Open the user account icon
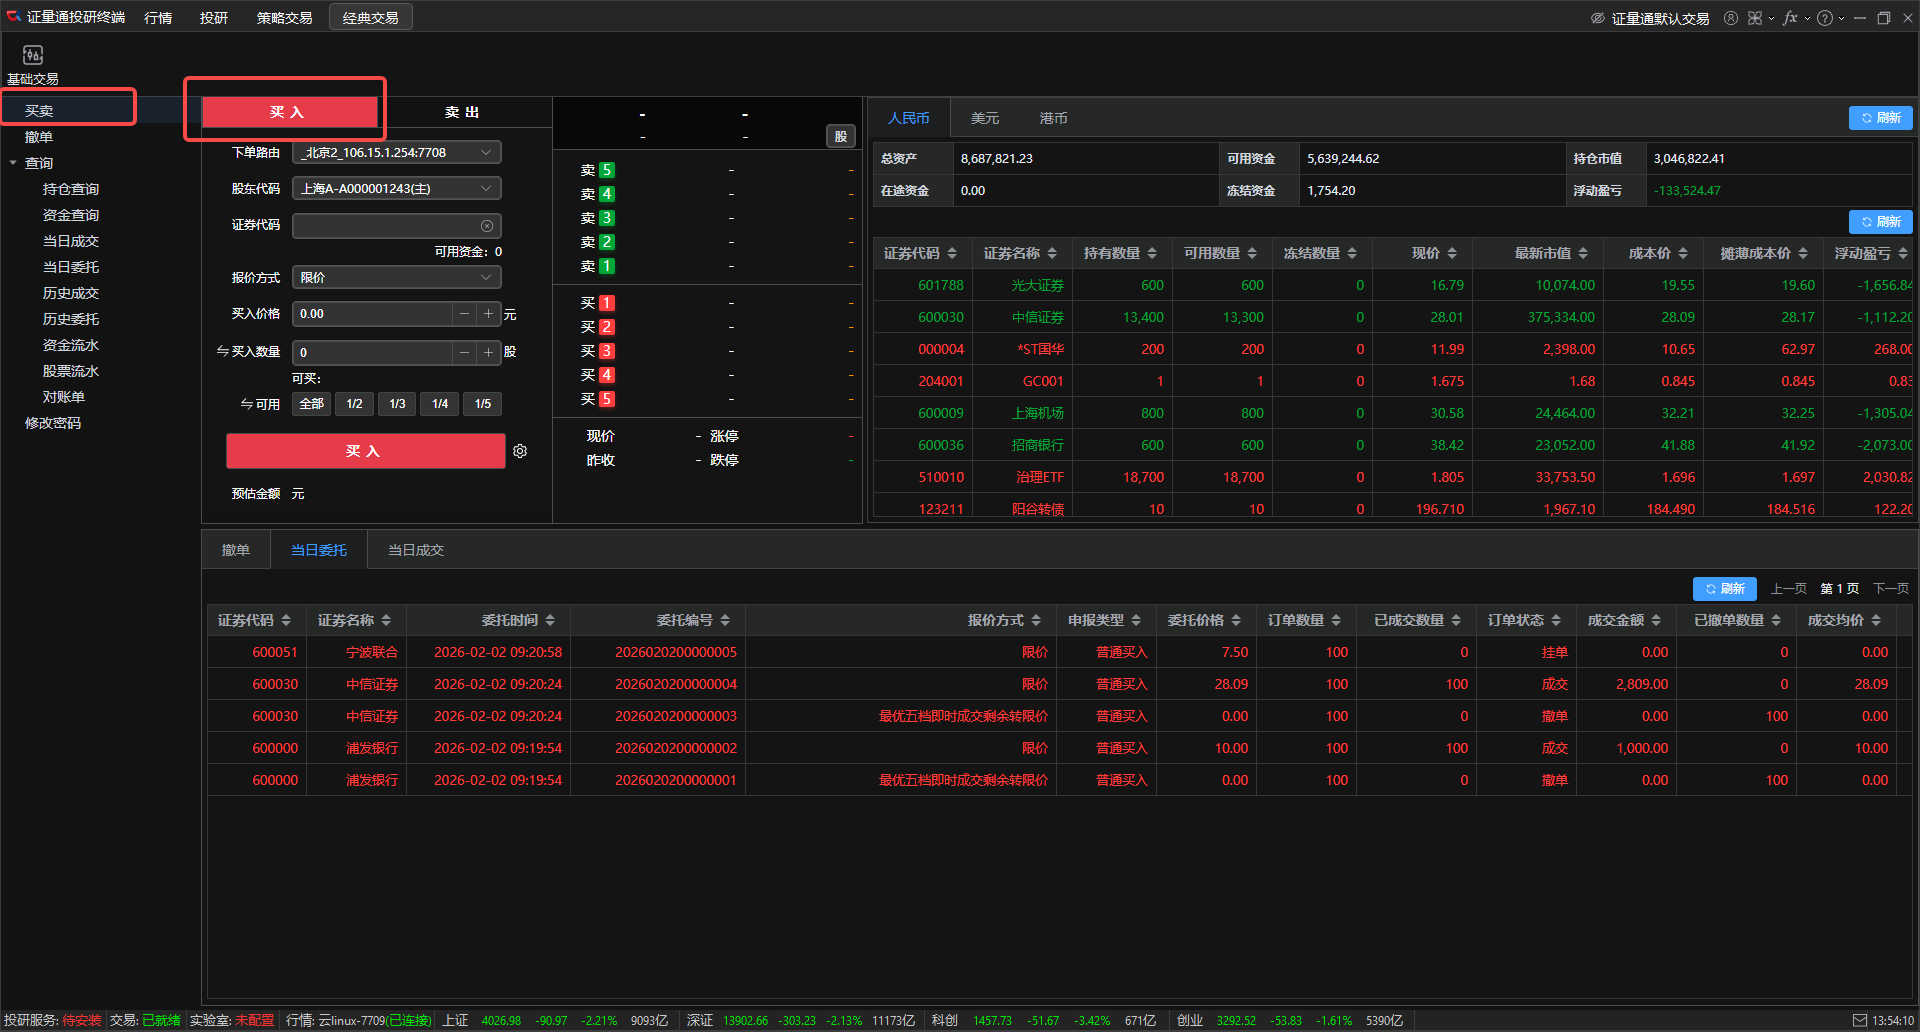The width and height of the screenshot is (1920, 1032). click(x=1730, y=18)
